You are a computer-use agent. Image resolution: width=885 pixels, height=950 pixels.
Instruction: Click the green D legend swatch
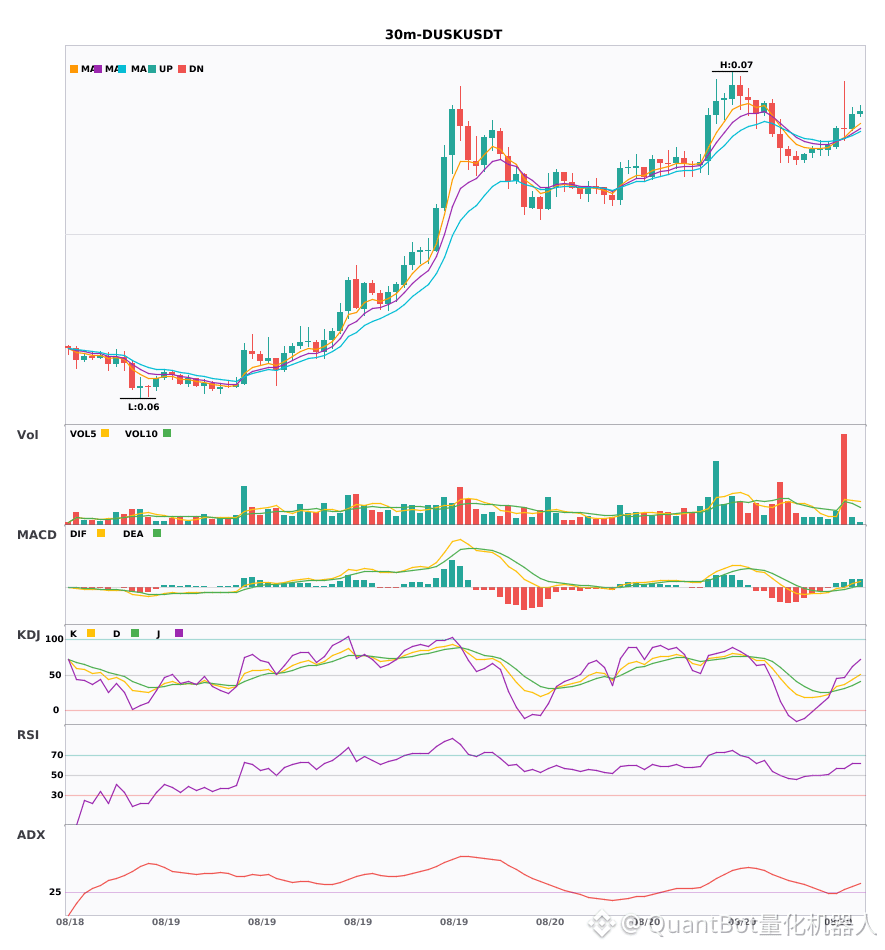[135, 633]
